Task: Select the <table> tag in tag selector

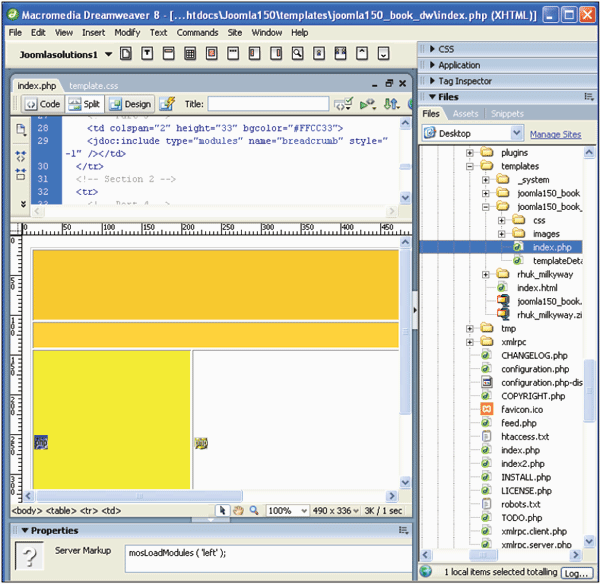Action: click(61, 511)
